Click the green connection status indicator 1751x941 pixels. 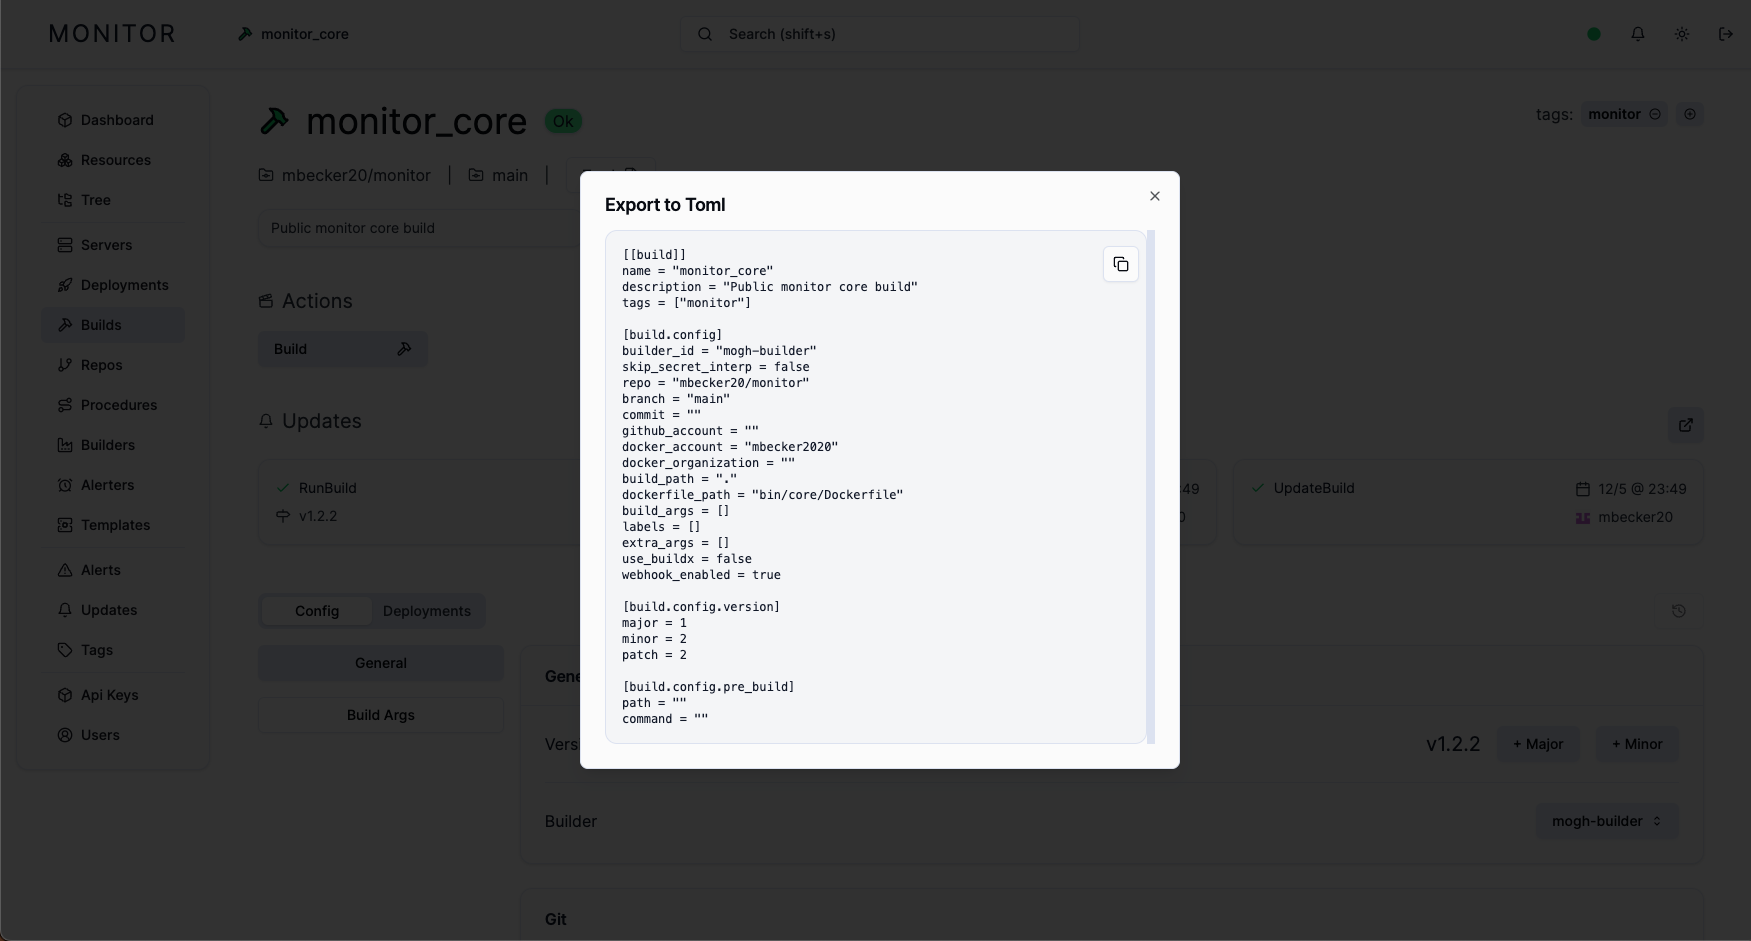(x=1594, y=34)
